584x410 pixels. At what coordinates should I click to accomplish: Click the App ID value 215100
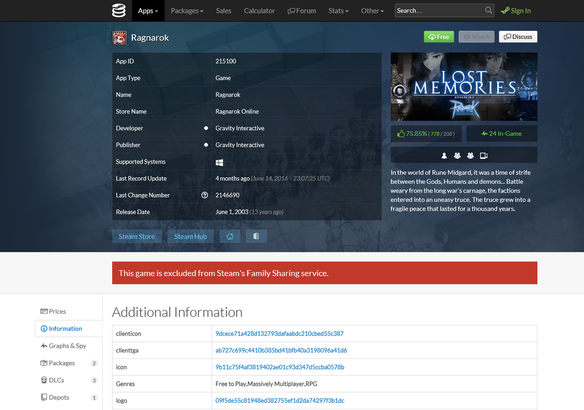226,61
